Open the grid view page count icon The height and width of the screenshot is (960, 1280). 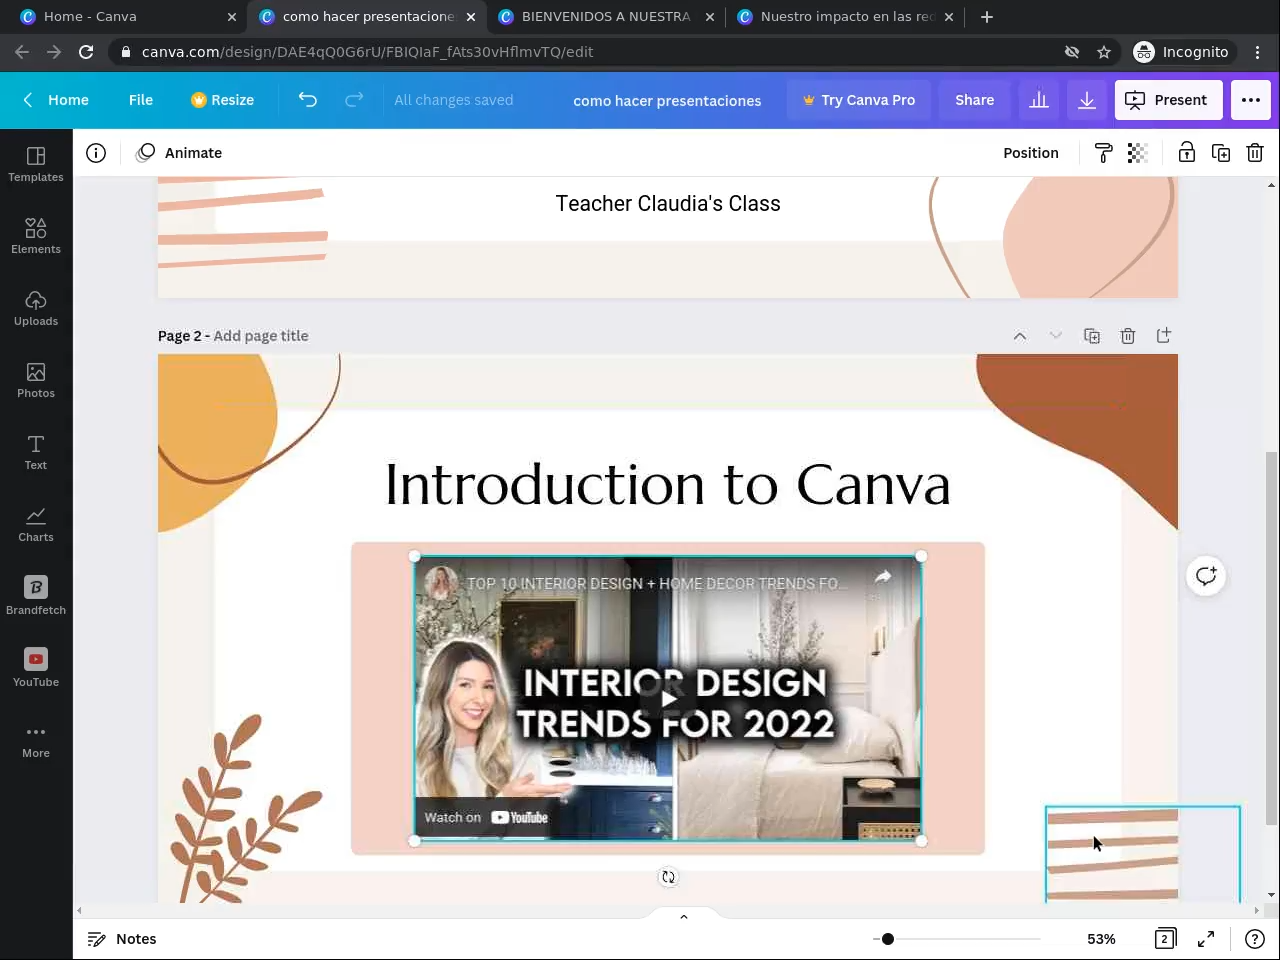point(1165,939)
